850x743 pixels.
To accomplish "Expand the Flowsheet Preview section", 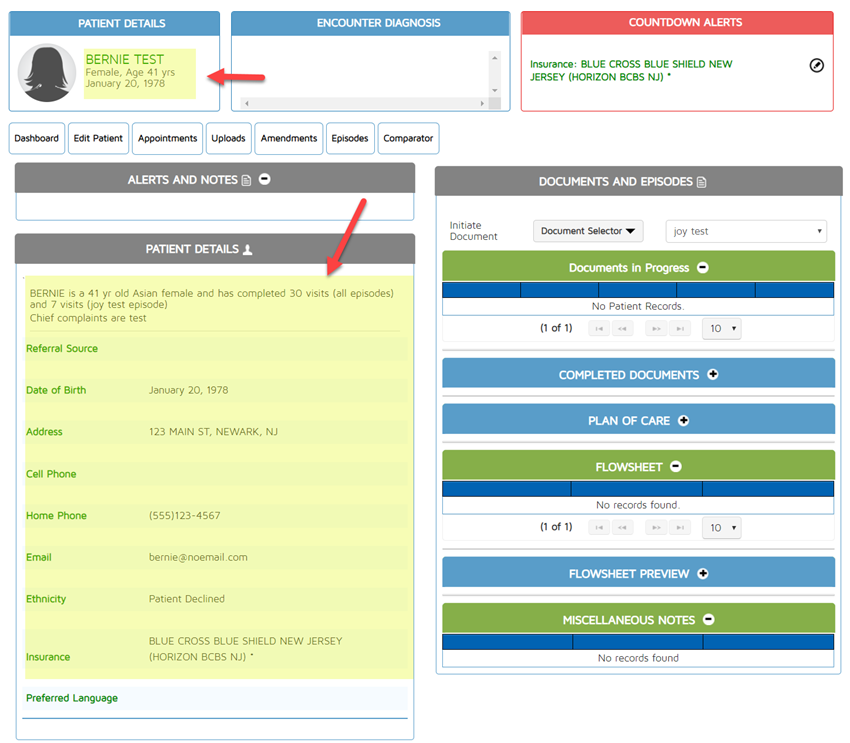I will coord(703,574).
